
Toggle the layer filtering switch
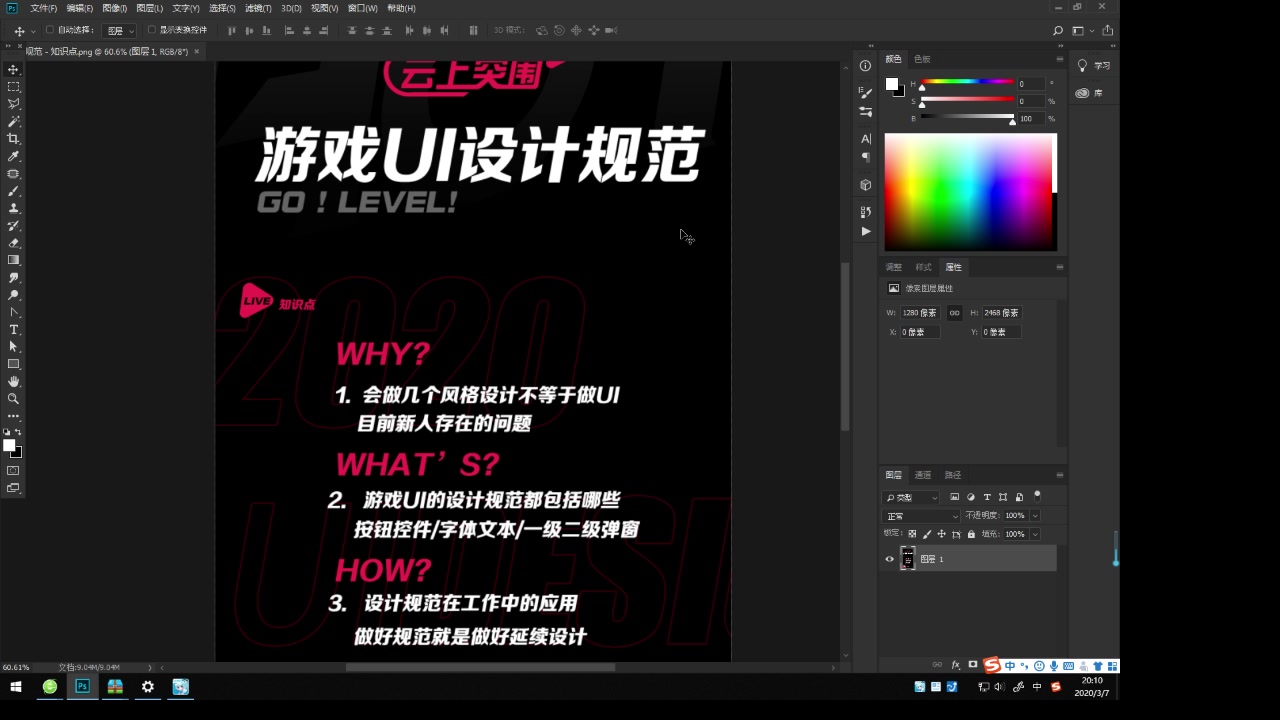[x=1037, y=494]
